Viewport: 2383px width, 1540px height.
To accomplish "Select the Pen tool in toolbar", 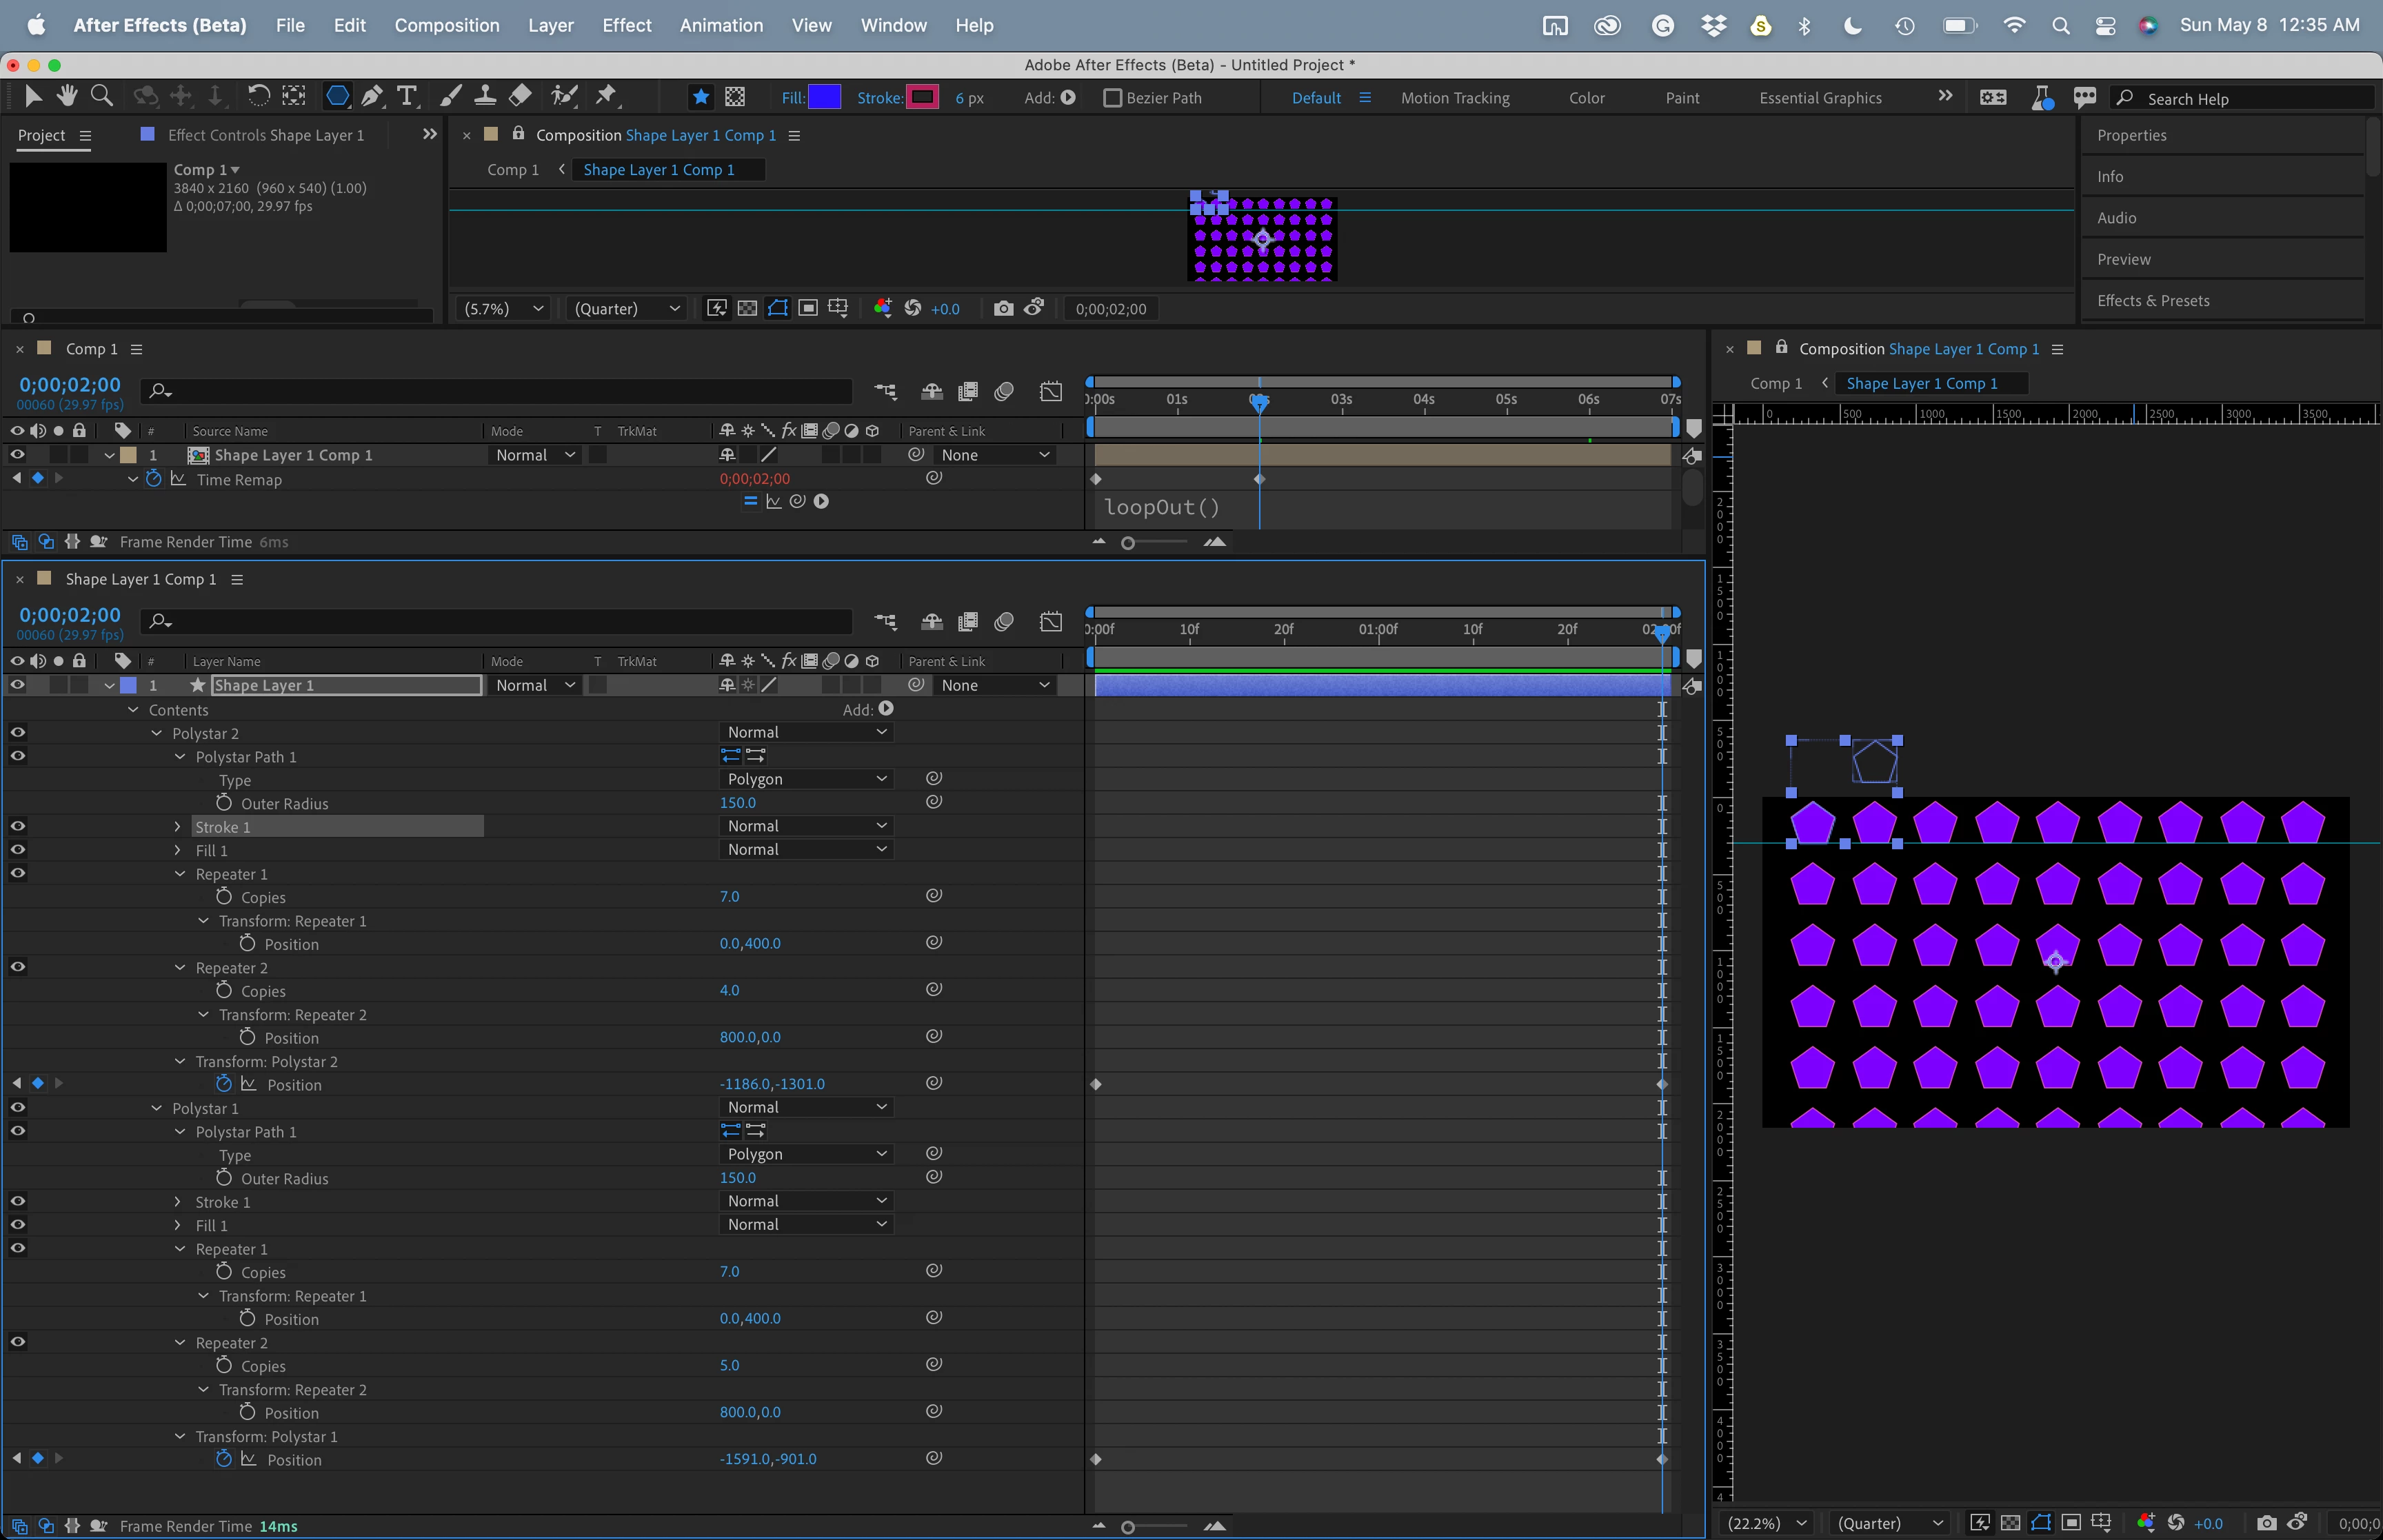I will point(372,96).
